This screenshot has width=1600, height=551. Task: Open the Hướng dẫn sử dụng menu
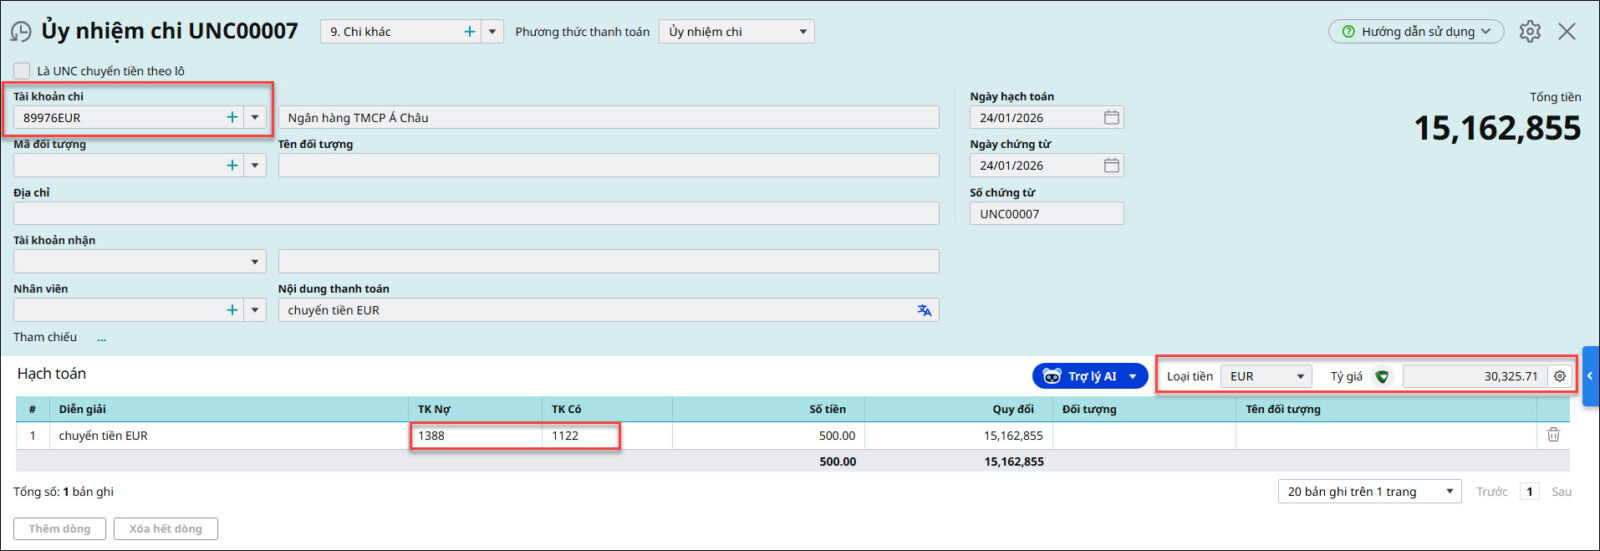[1415, 32]
